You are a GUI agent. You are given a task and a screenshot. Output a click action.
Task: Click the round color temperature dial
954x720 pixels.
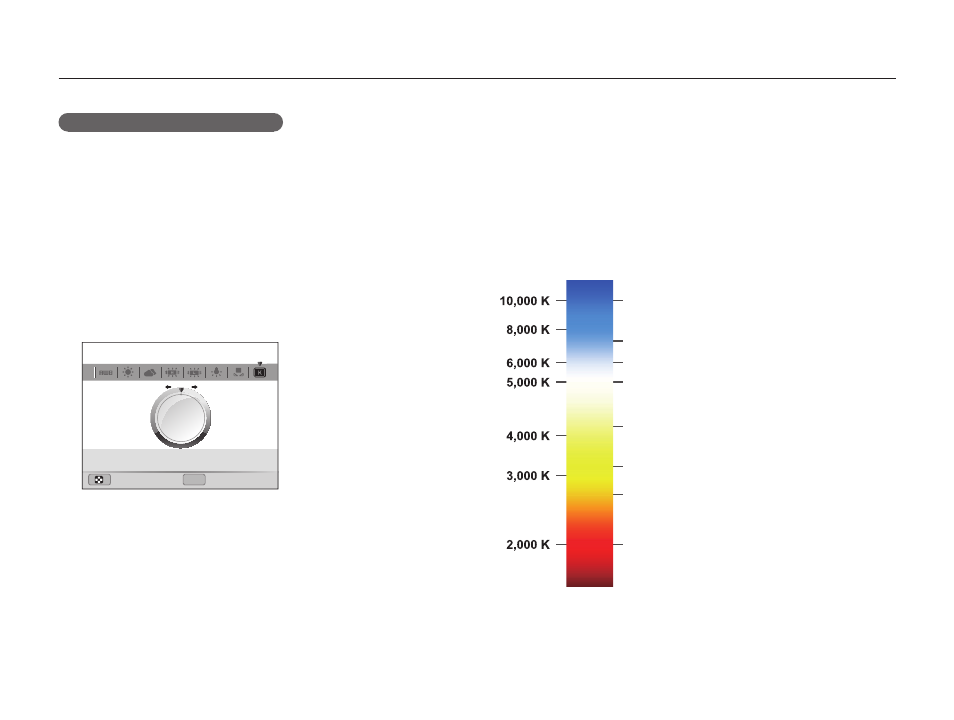tap(181, 419)
